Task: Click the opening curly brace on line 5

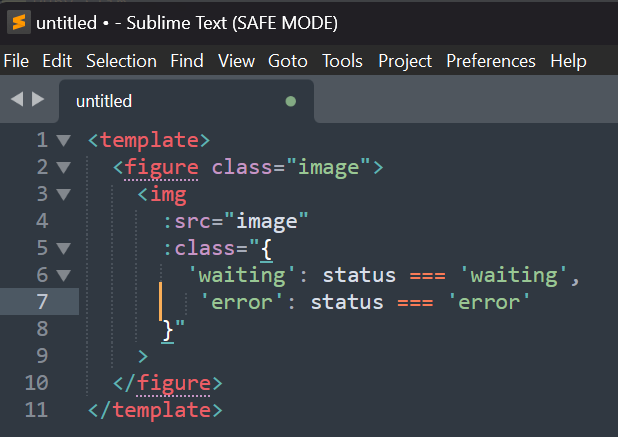Action: 266,249
